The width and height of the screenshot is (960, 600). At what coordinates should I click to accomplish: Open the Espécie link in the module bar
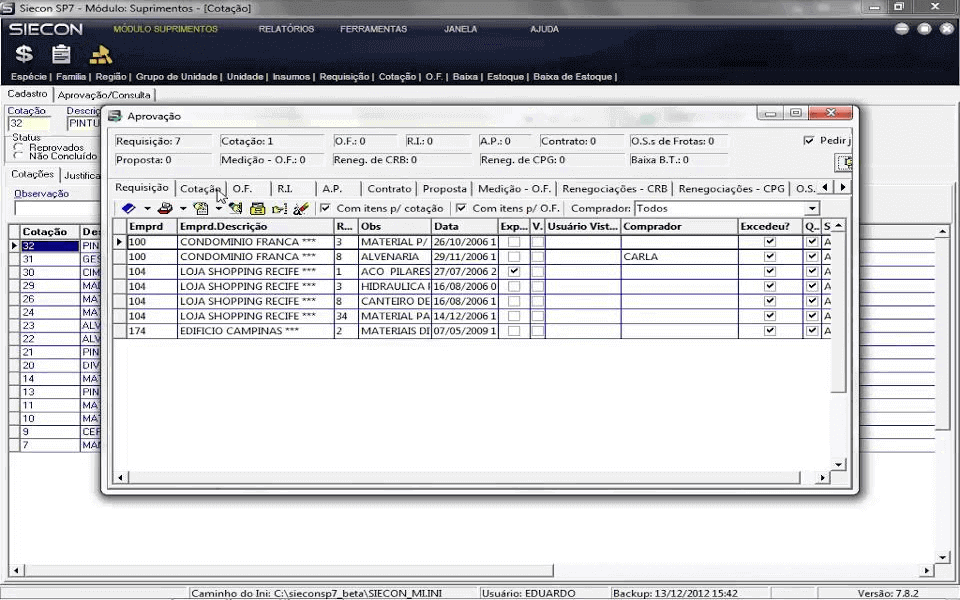(29, 77)
